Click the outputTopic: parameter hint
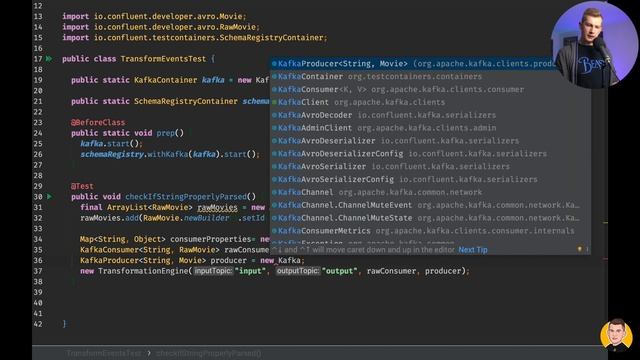The width and height of the screenshot is (640, 360). [298, 271]
